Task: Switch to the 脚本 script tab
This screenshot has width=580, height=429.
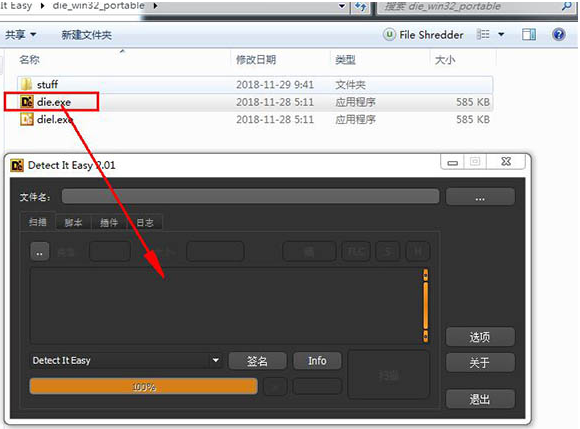Action: pos(73,222)
